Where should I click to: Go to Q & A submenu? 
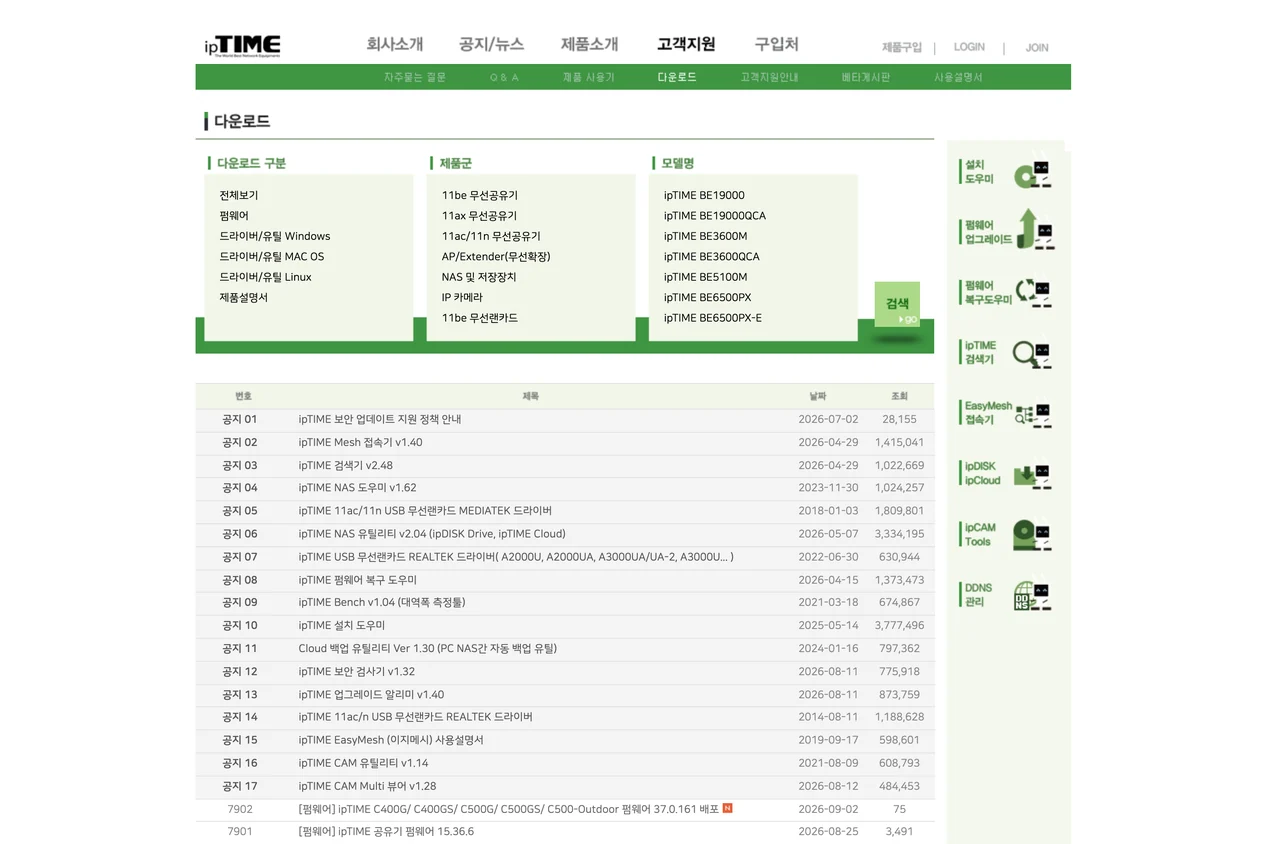click(x=504, y=77)
